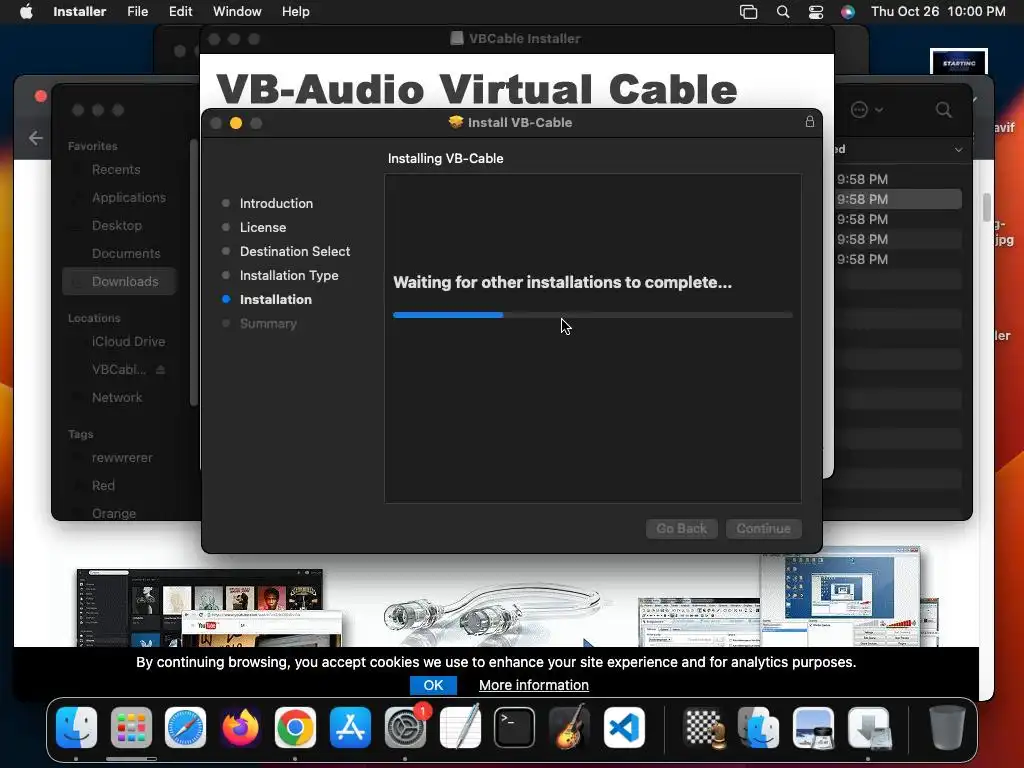The image size is (1024, 768).
Task: Select the Destination Select installer step
Action: click(295, 251)
